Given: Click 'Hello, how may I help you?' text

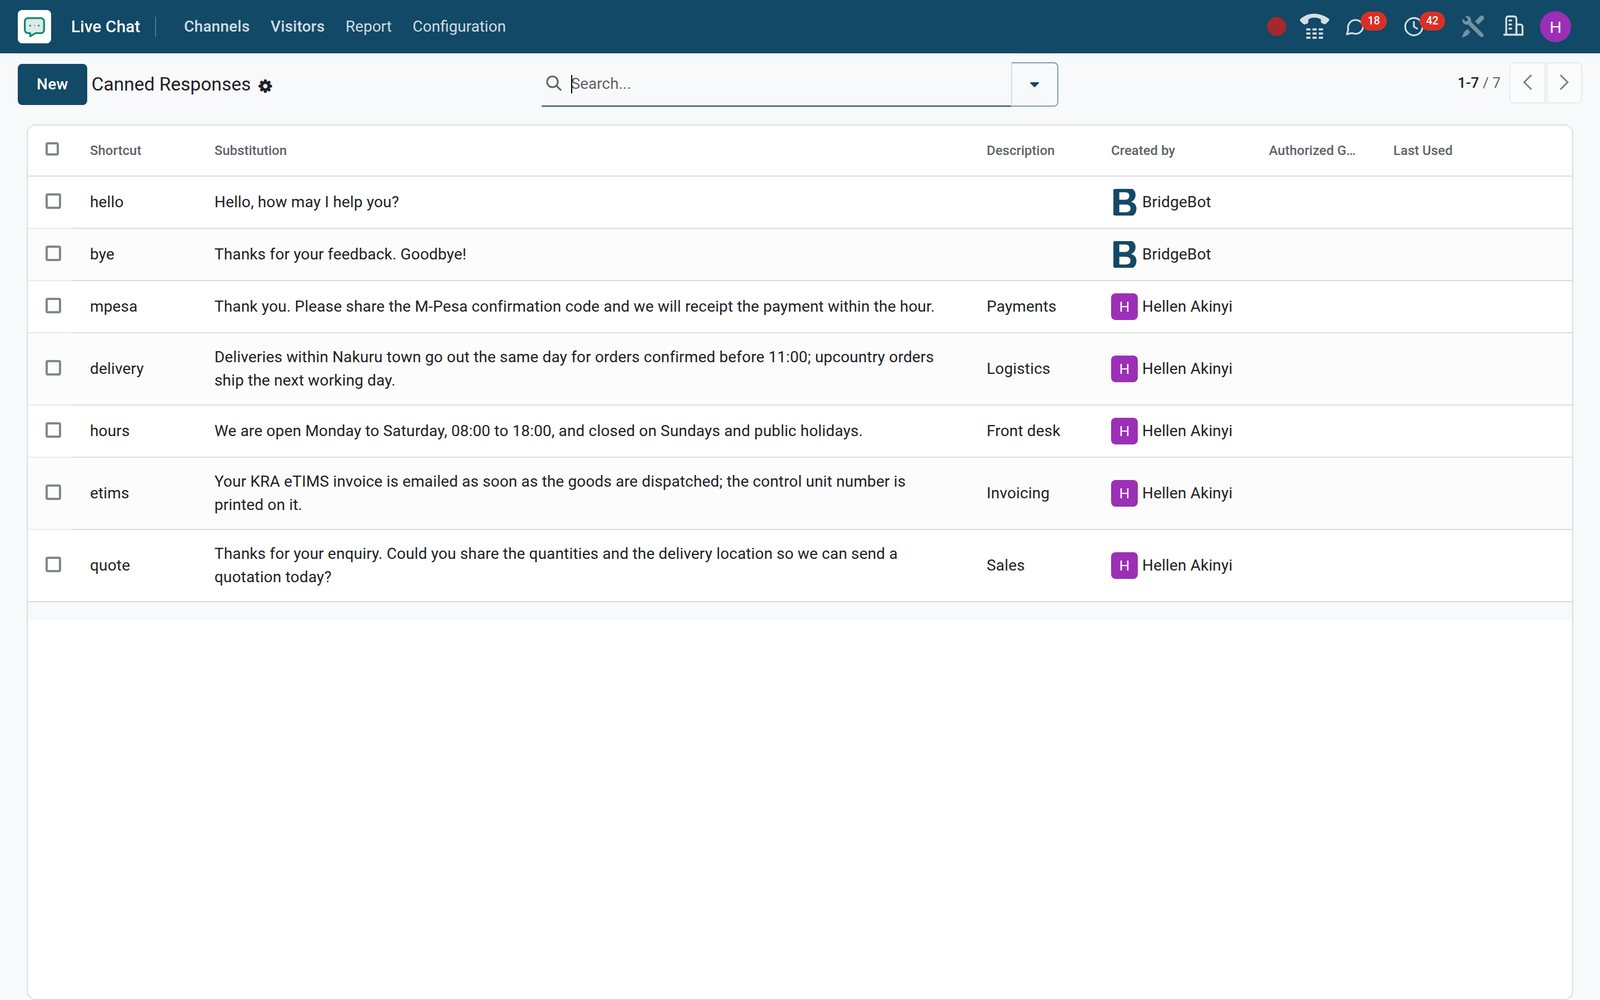Looking at the screenshot, I should click(306, 202).
